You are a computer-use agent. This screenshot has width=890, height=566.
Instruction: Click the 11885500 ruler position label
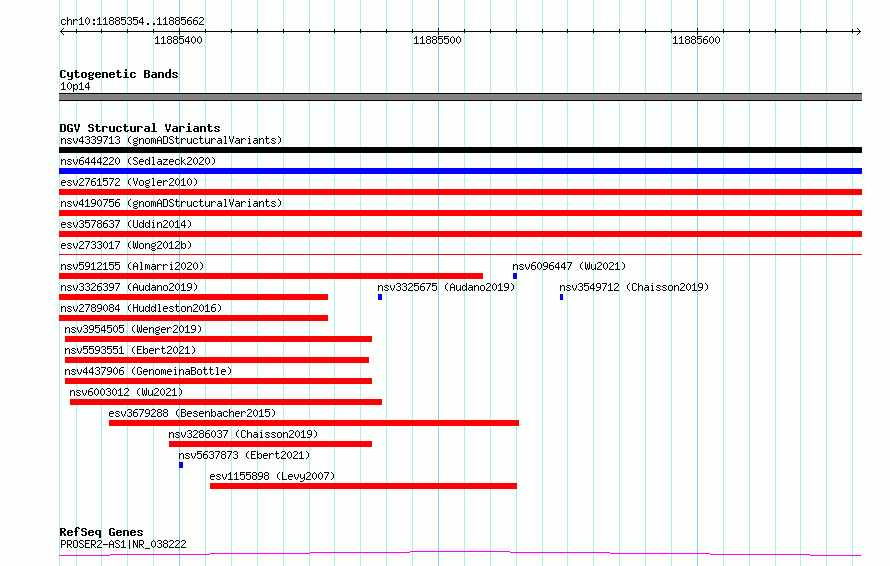[x=437, y=40]
